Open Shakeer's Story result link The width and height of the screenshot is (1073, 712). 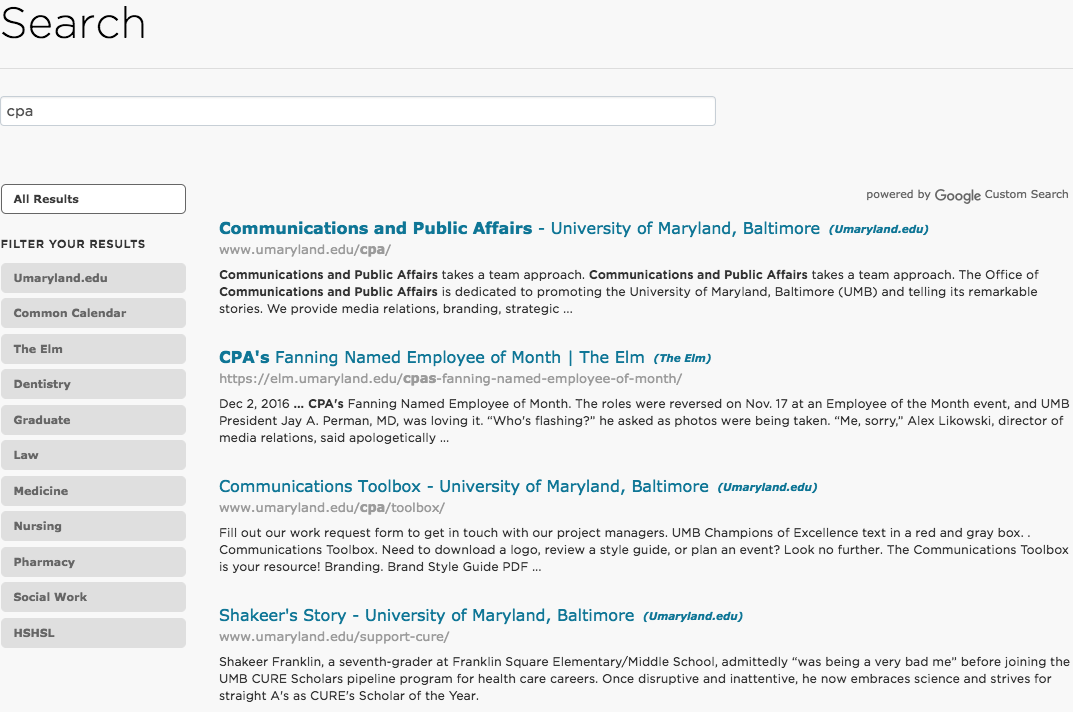pyautogui.click(x=426, y=616)
